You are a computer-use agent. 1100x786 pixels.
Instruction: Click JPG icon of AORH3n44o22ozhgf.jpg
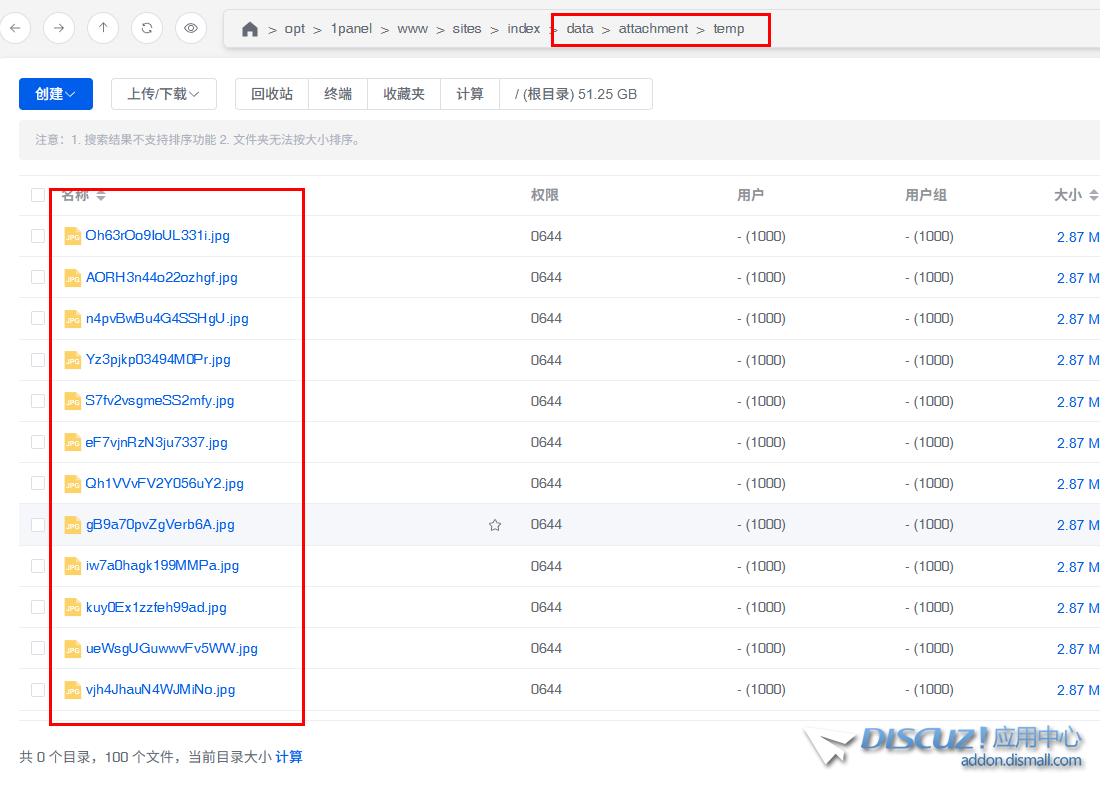(x=73, y=277)
